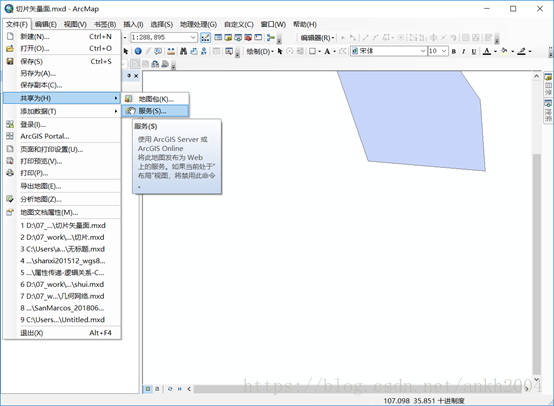Select the black Select Elements arrow in Draw toolbar
This screenshot has width=554, height=406.
(280, 51)
